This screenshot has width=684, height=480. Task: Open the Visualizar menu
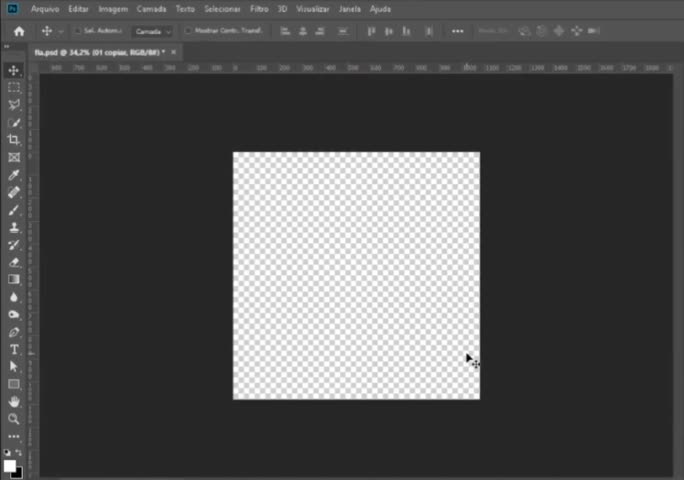point(312,9)
